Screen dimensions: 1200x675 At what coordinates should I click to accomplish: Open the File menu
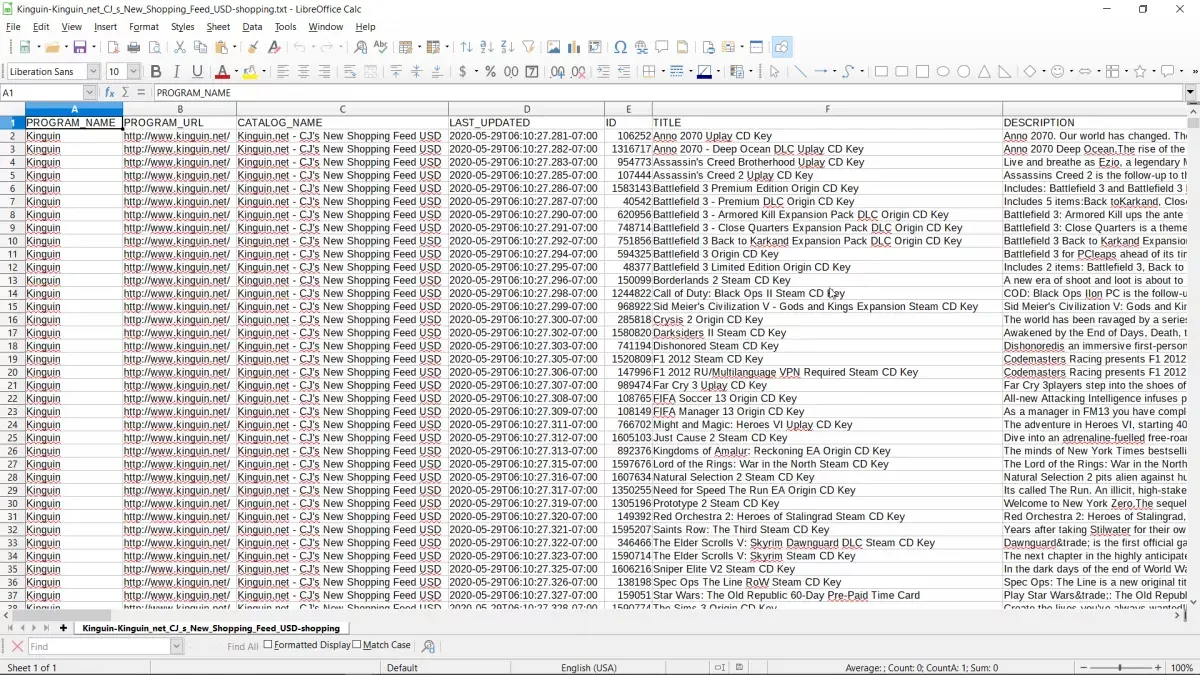point(13,27)
